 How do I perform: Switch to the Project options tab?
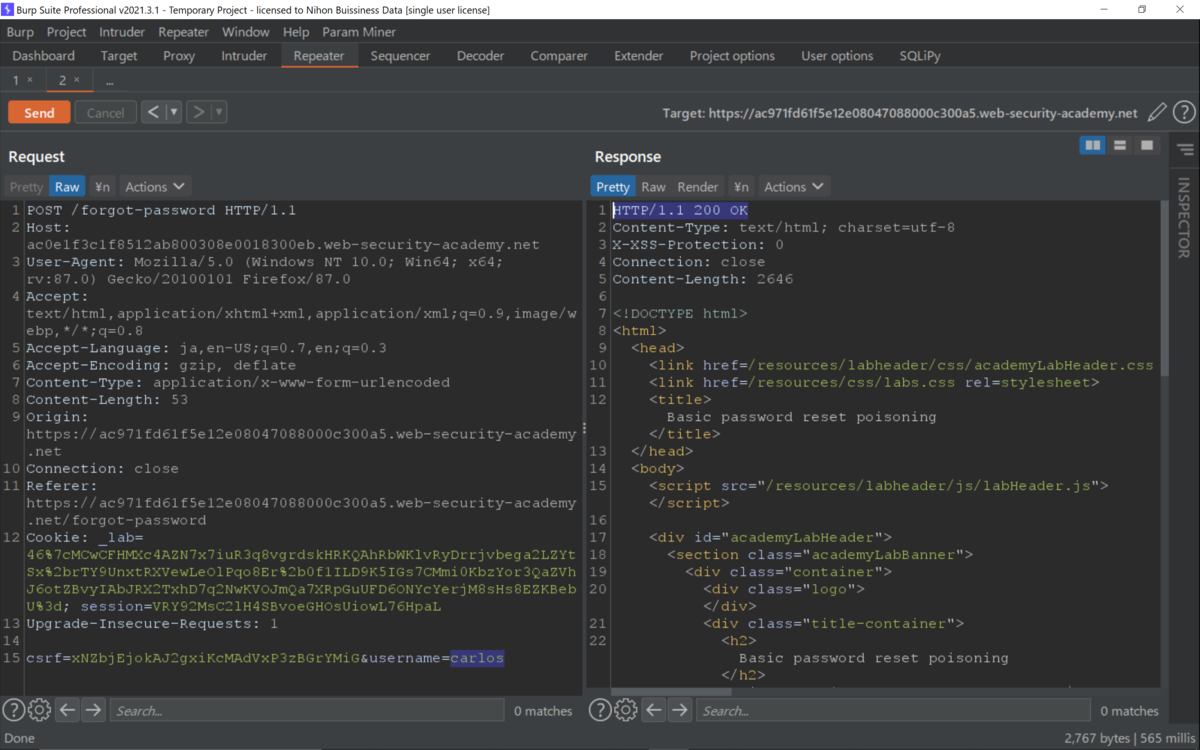(732, 56)
